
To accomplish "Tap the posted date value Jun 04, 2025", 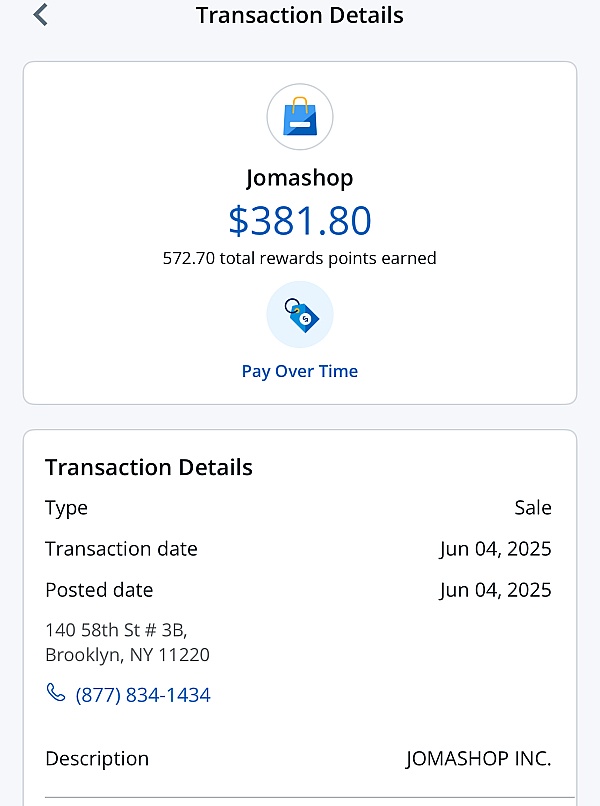I will (x=495, y=590).
